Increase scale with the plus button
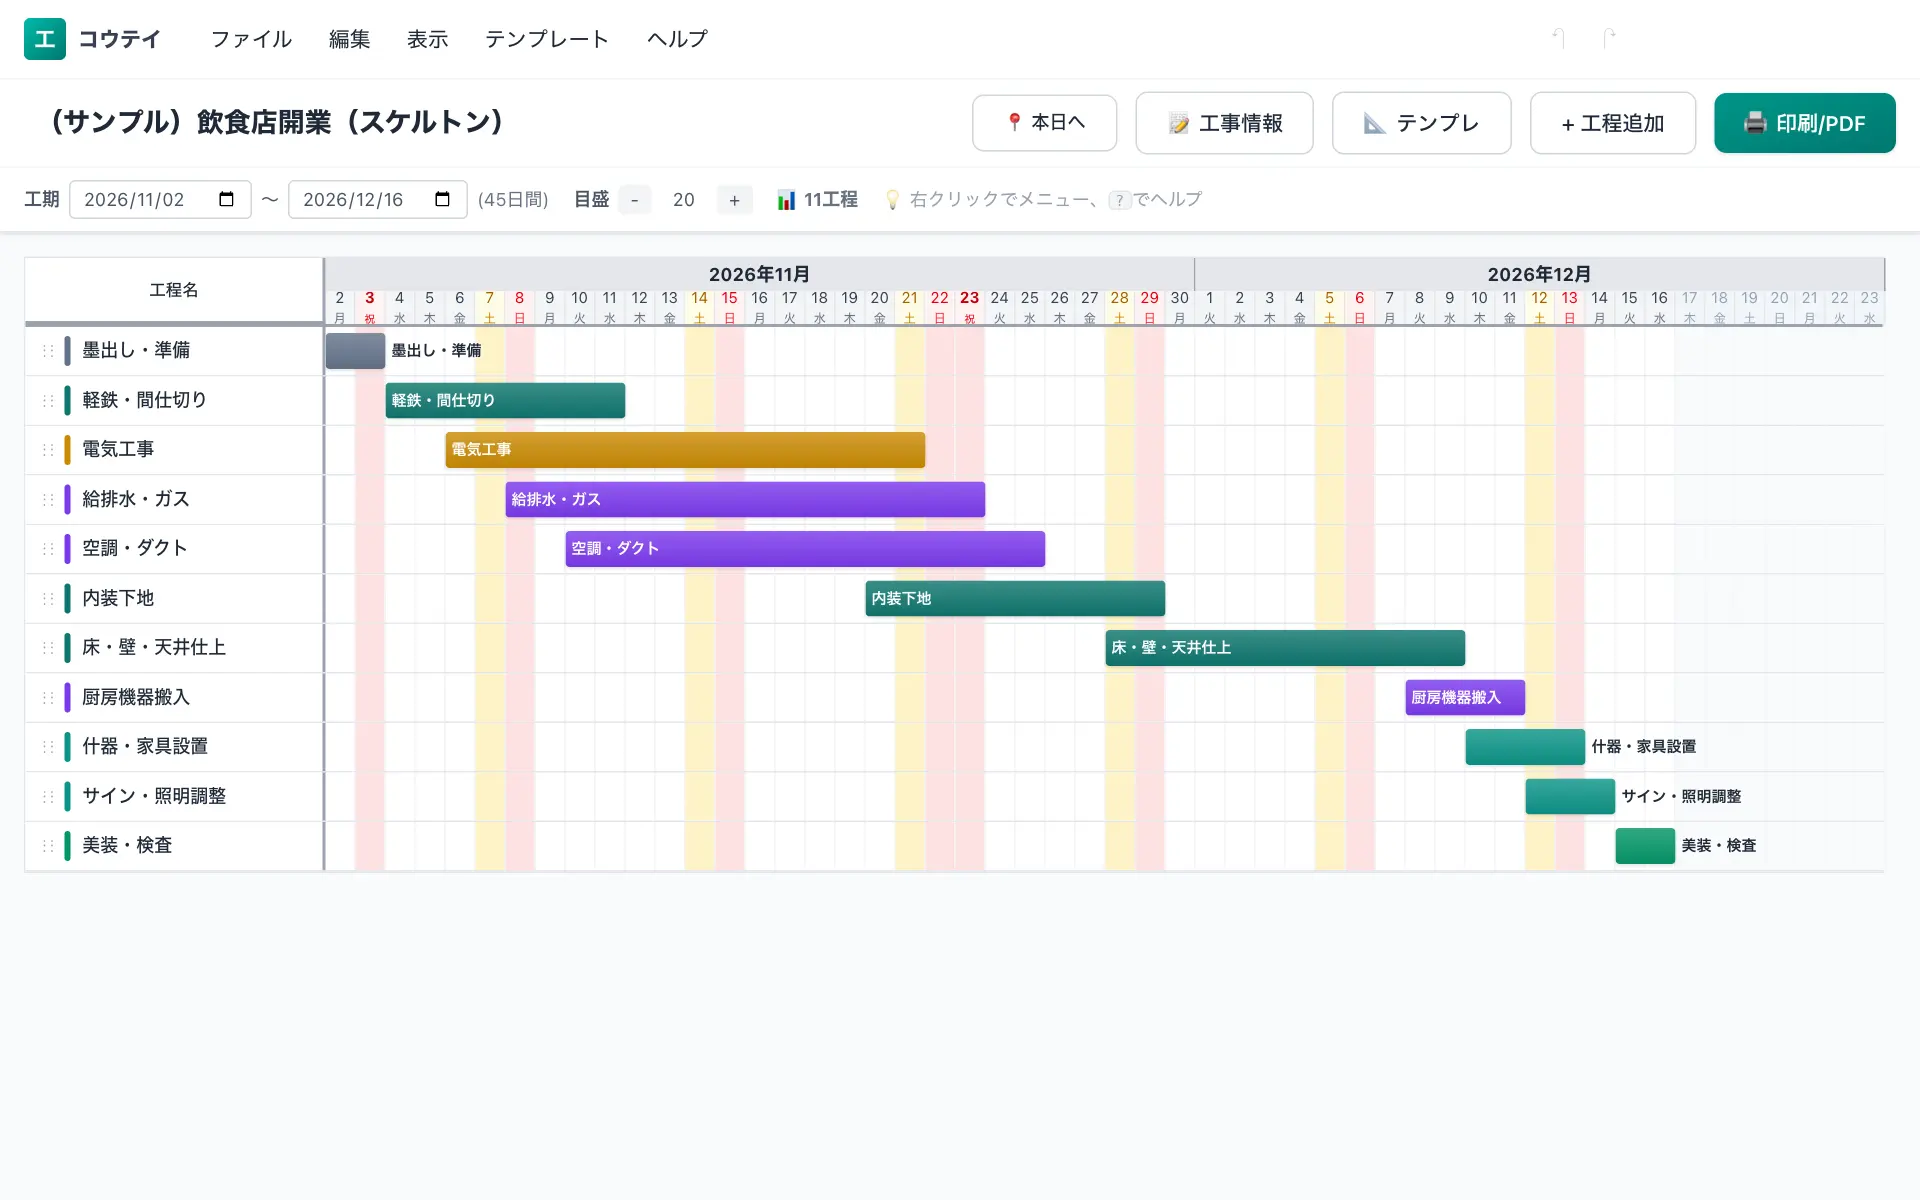Image resolution: width=1920 pixels, height=1200 pixels. (x=734, y=200)
